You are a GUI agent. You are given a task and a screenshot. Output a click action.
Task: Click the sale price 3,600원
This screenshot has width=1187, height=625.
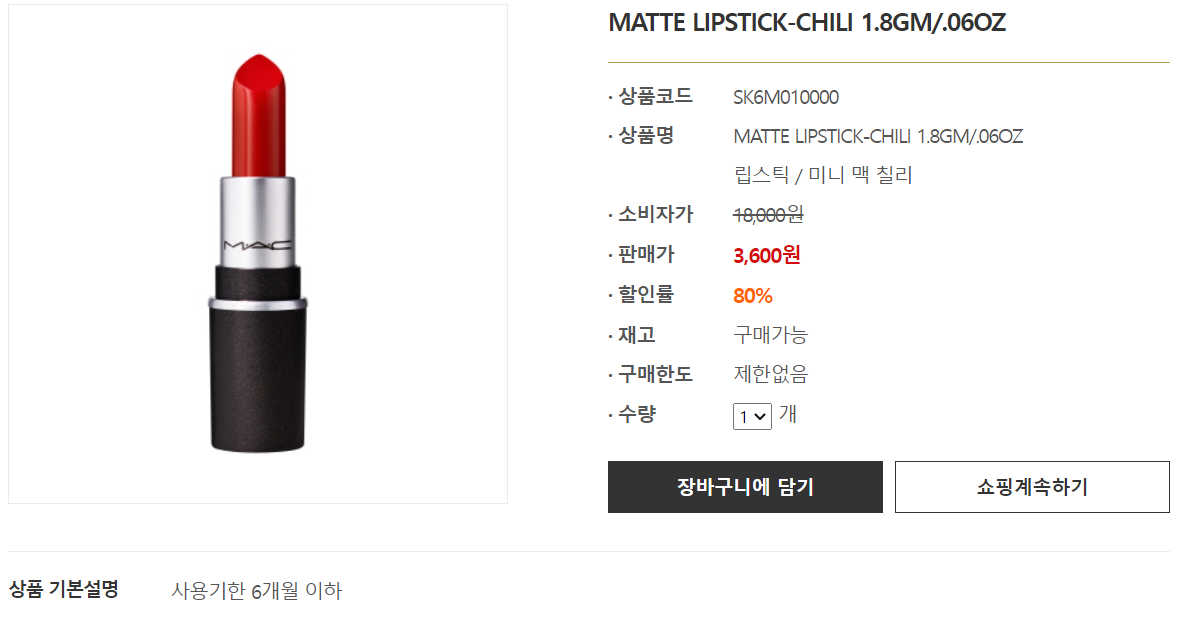tap(766, 255)
